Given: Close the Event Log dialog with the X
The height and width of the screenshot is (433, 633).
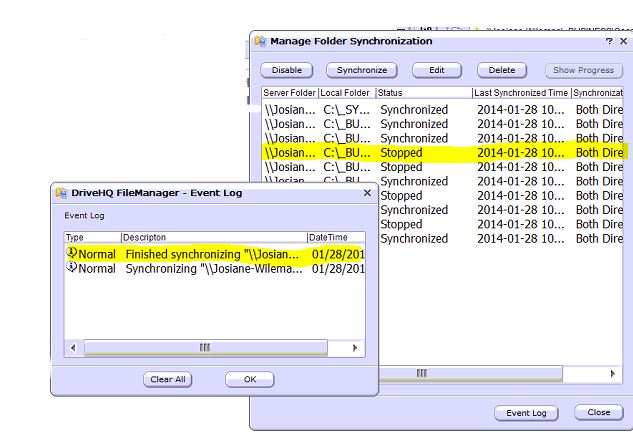Looking at the screenshot, I should (x=366, y=193).
